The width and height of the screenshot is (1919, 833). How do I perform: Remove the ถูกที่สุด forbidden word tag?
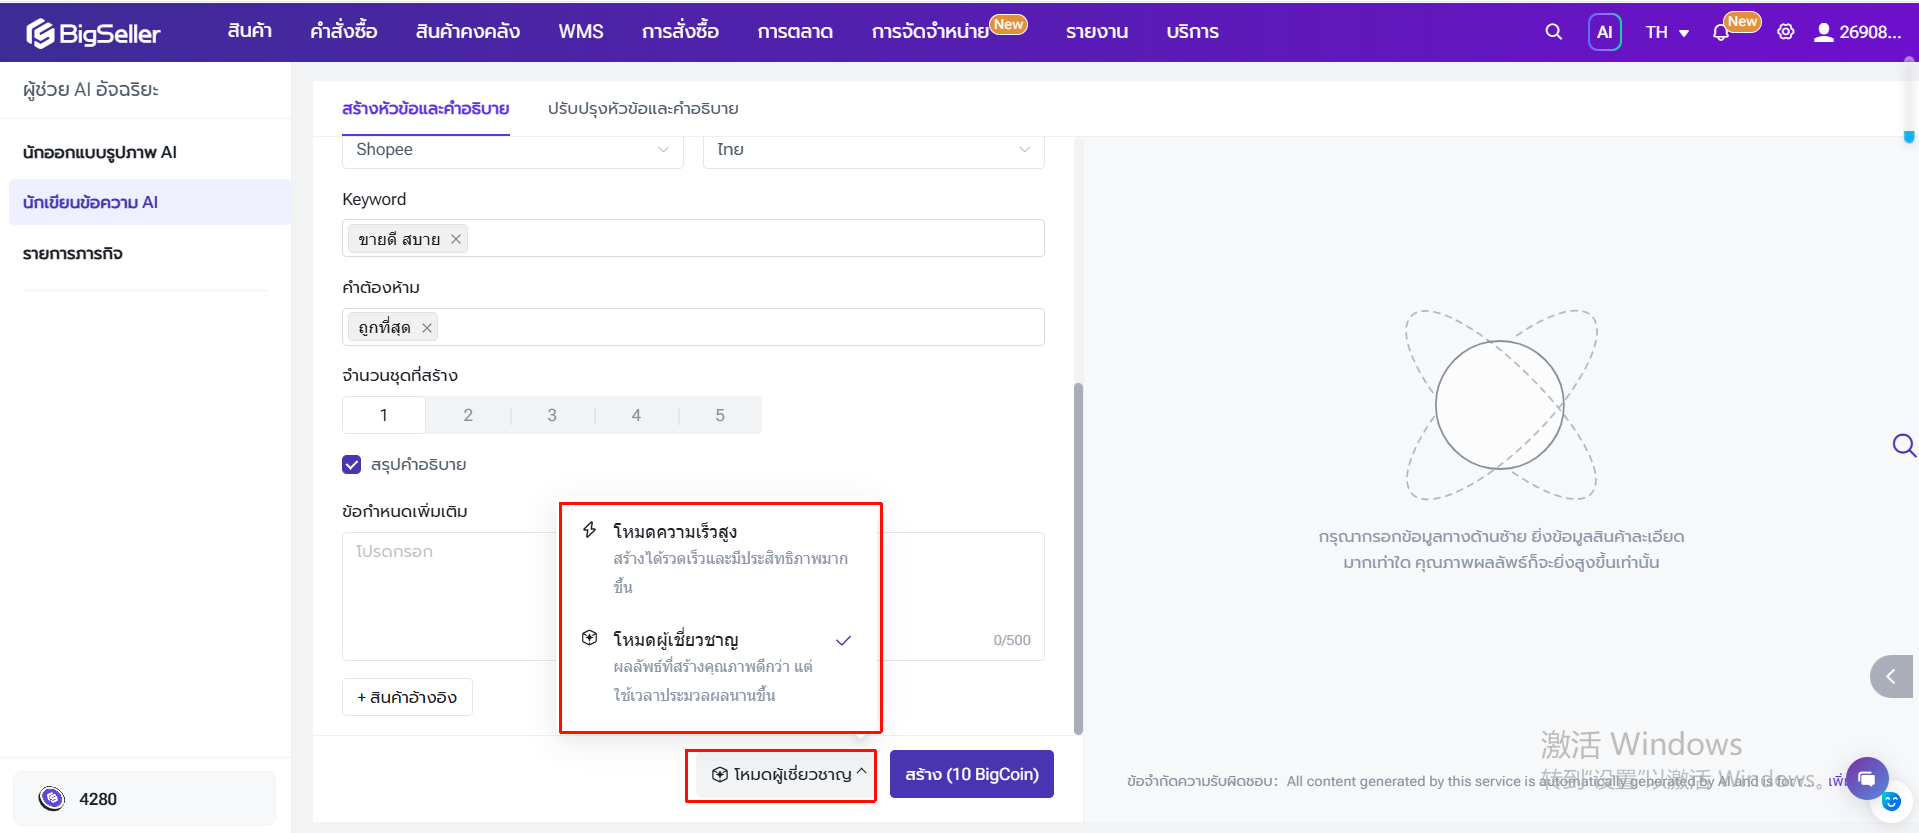(427, 327)
